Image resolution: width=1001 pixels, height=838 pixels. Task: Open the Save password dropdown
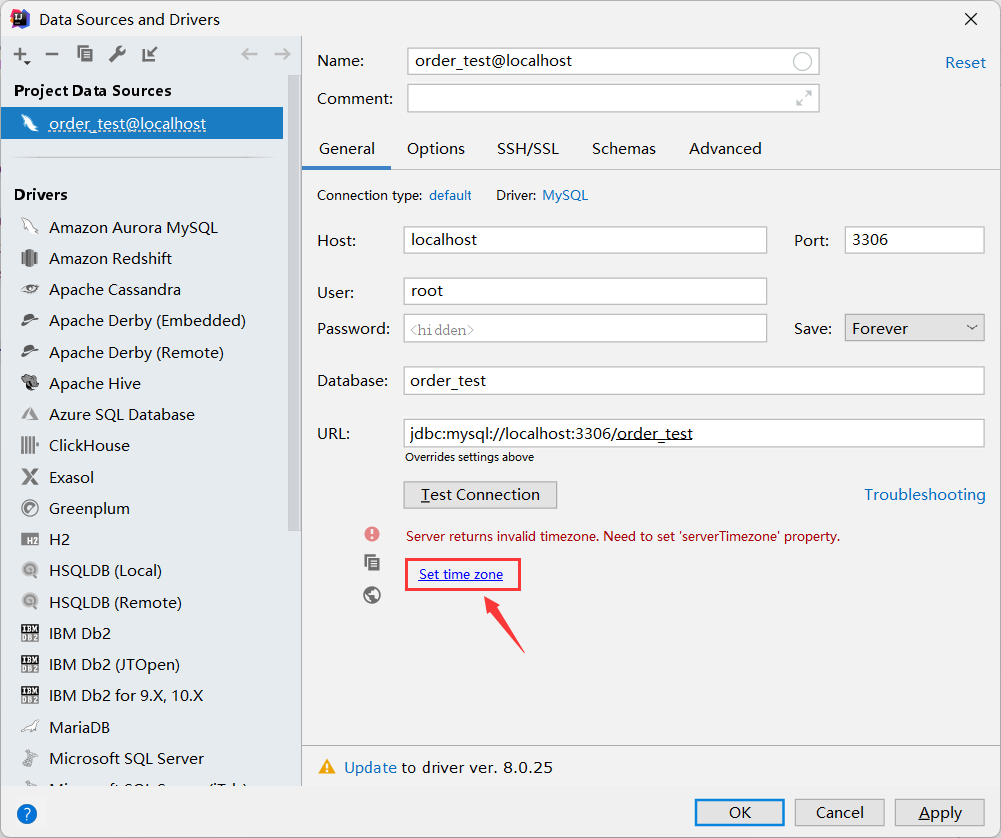(x=914, y=328)
